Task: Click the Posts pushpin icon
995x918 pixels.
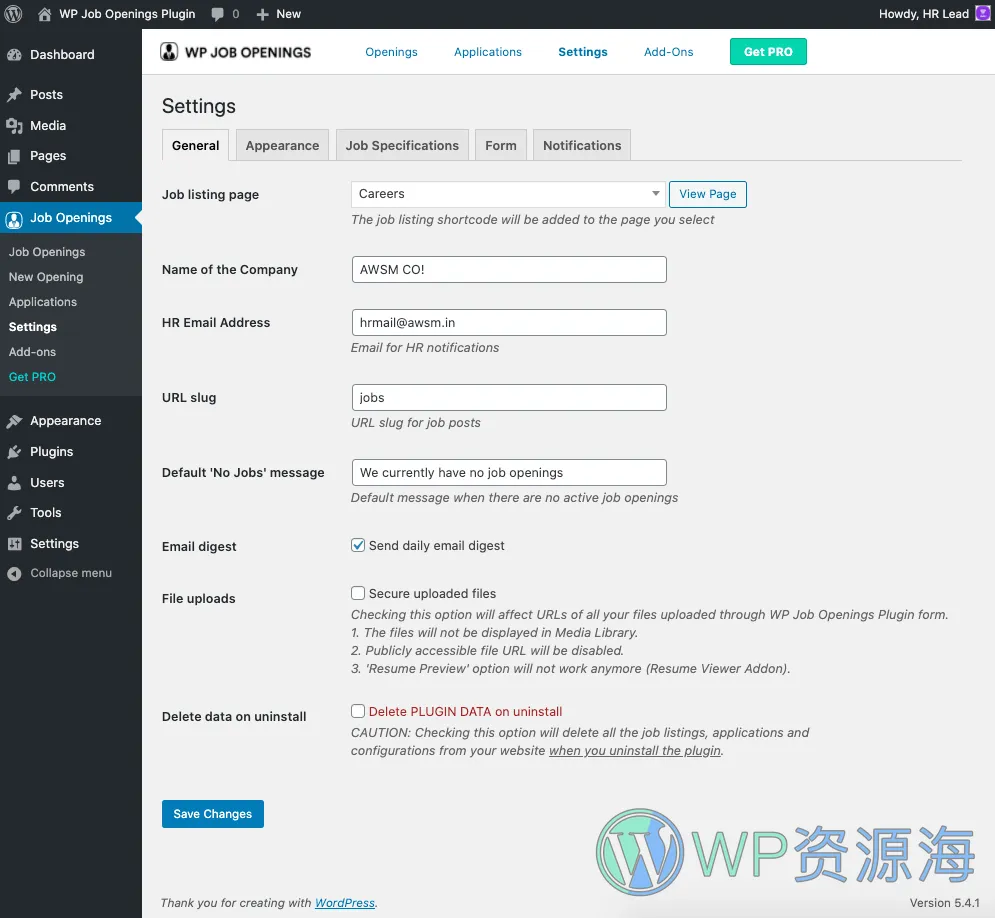Action: tap(14, 95)
